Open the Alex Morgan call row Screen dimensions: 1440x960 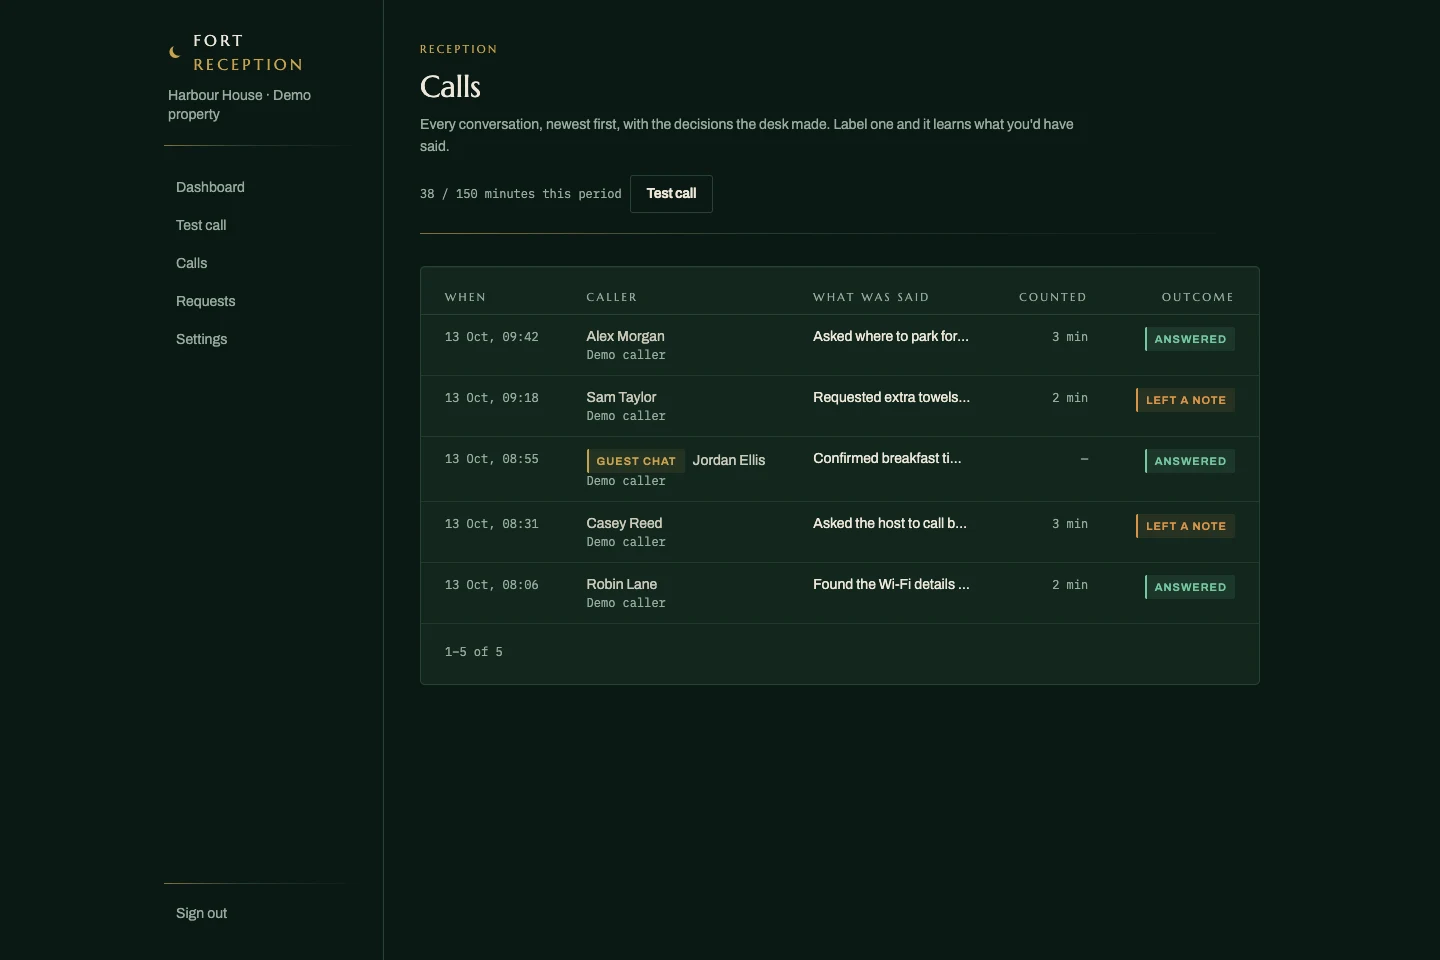pyautogui.click(x=840, y=345)
